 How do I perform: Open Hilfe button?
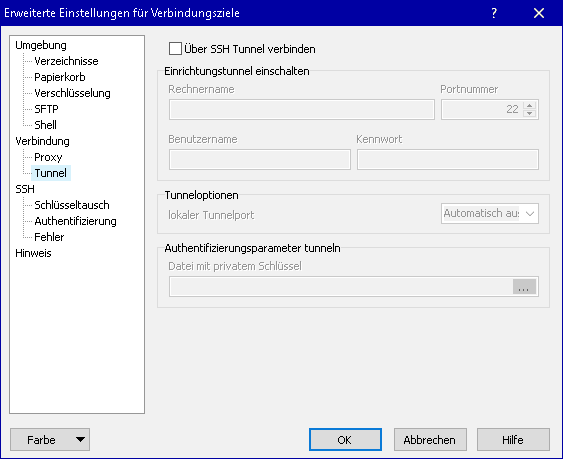513,440
